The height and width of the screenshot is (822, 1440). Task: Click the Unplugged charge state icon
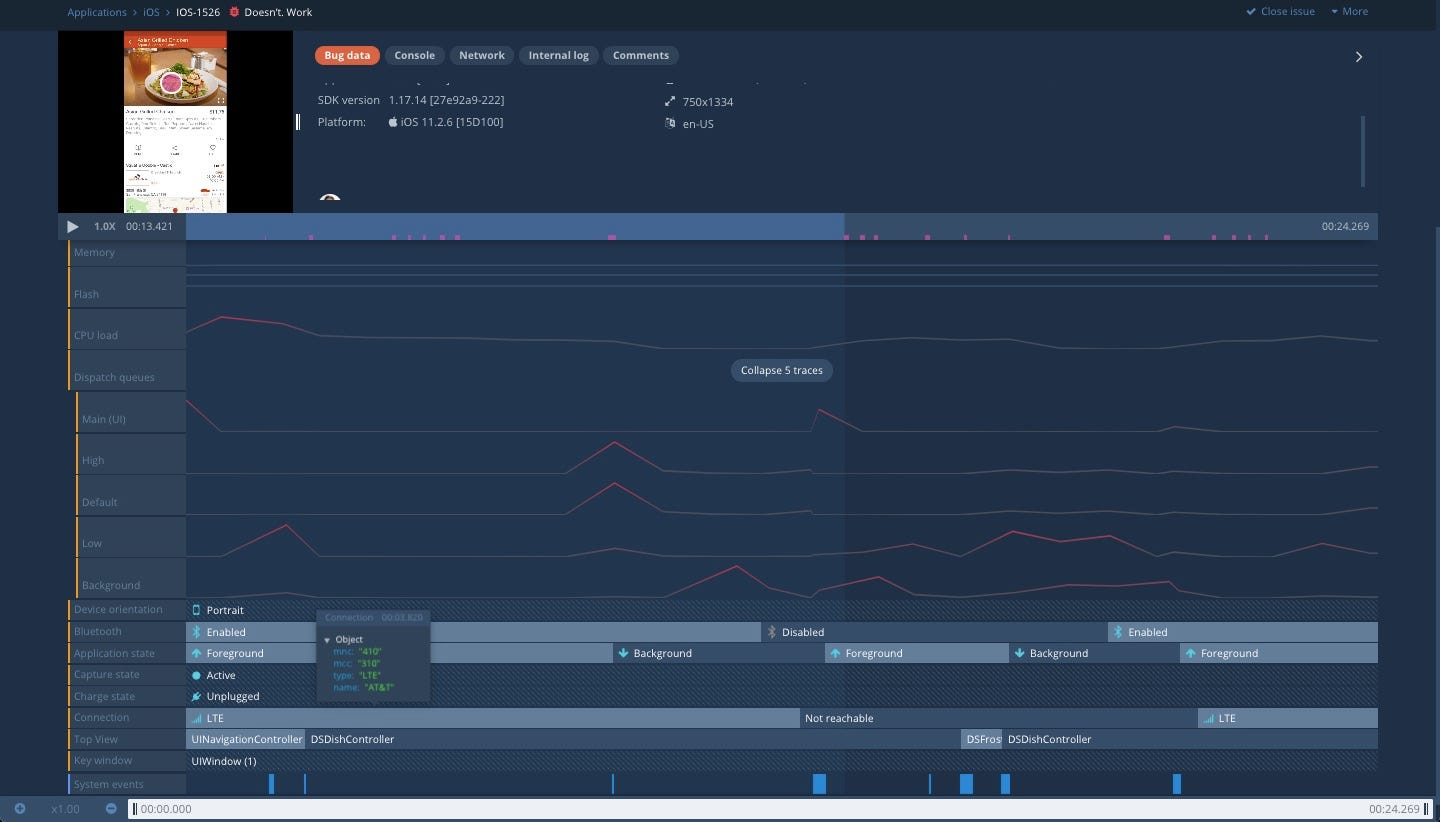[x=197, y=696]
